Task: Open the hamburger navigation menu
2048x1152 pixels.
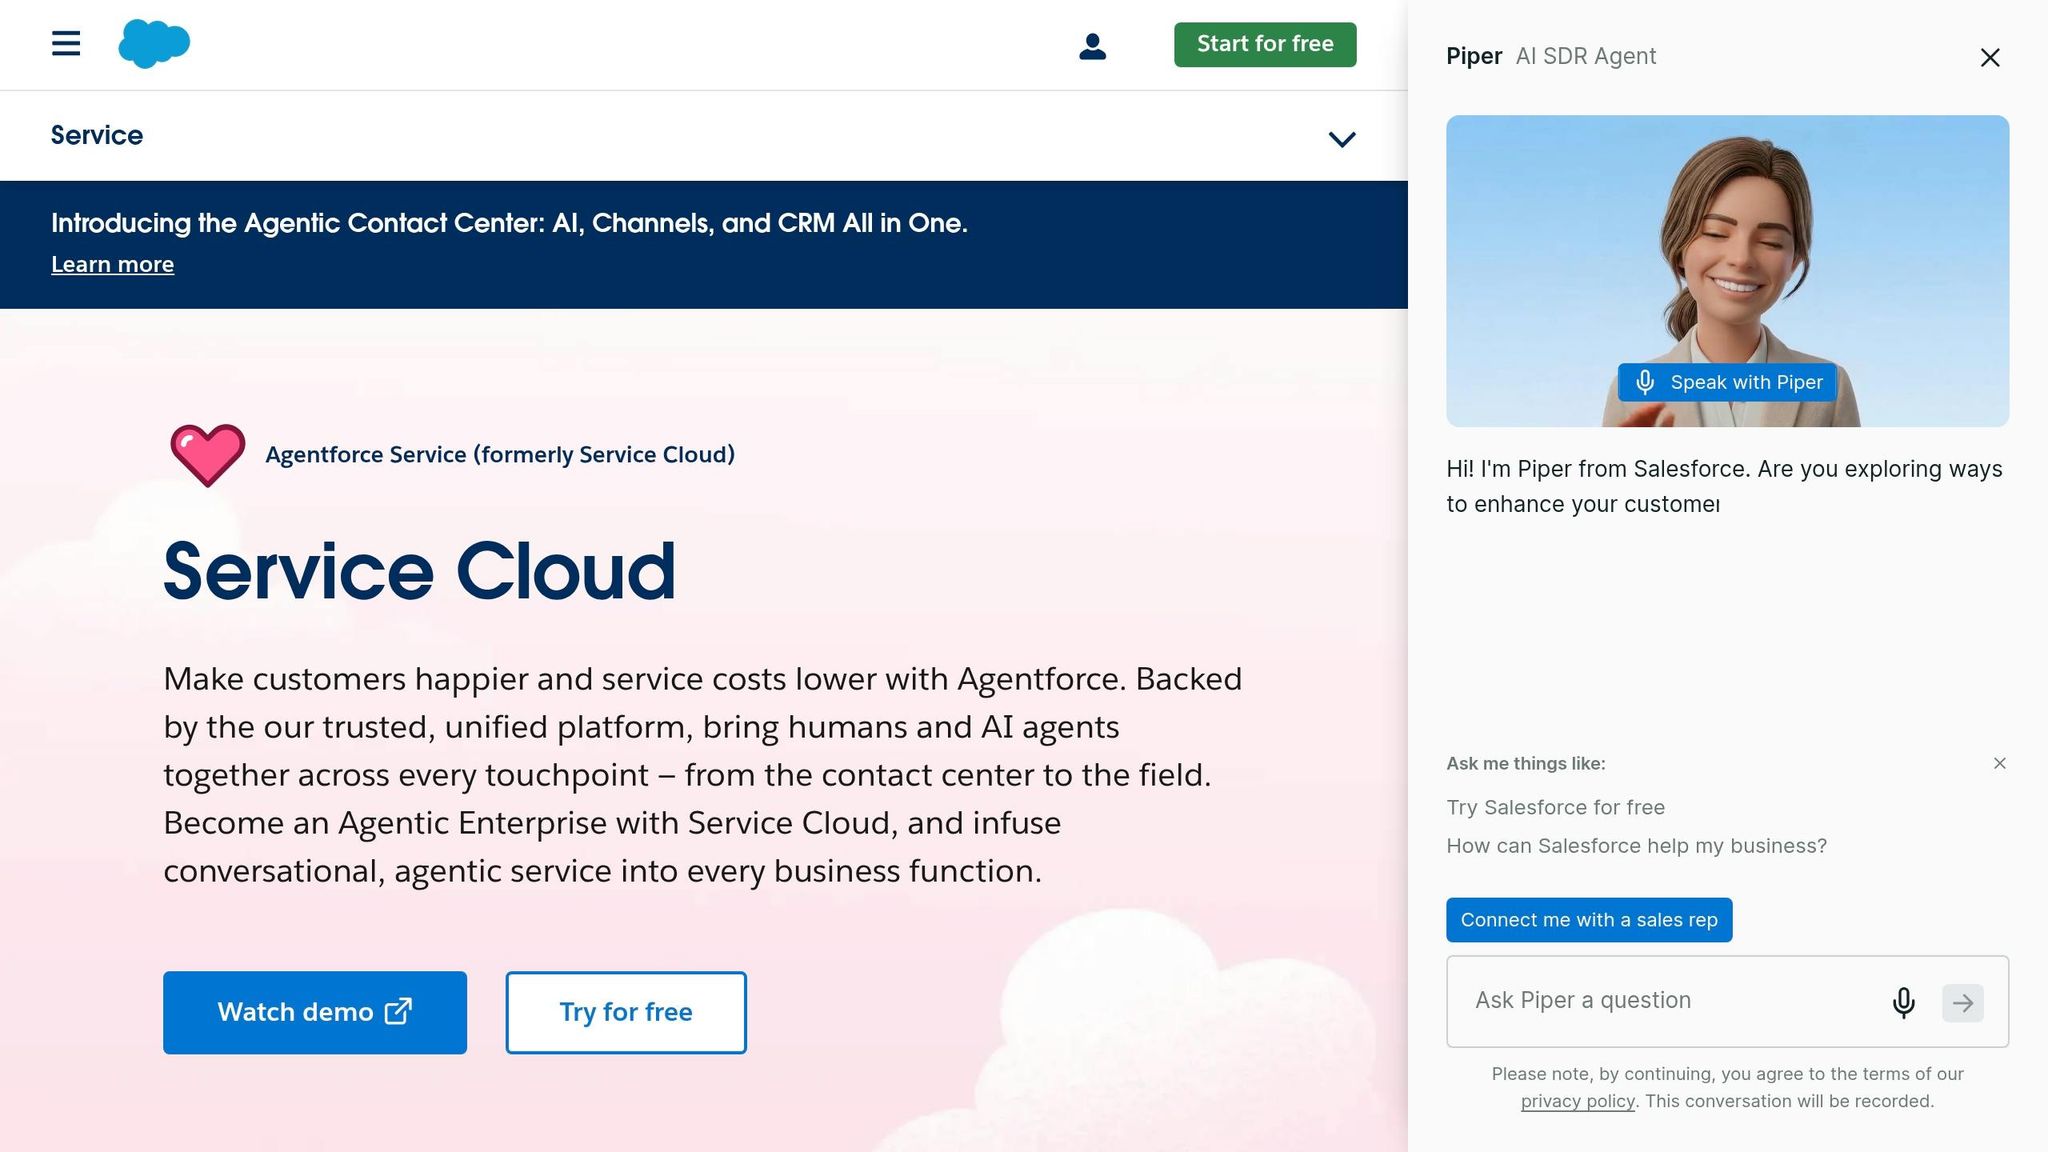Action: pyautogui.click(x=65, y=44)
